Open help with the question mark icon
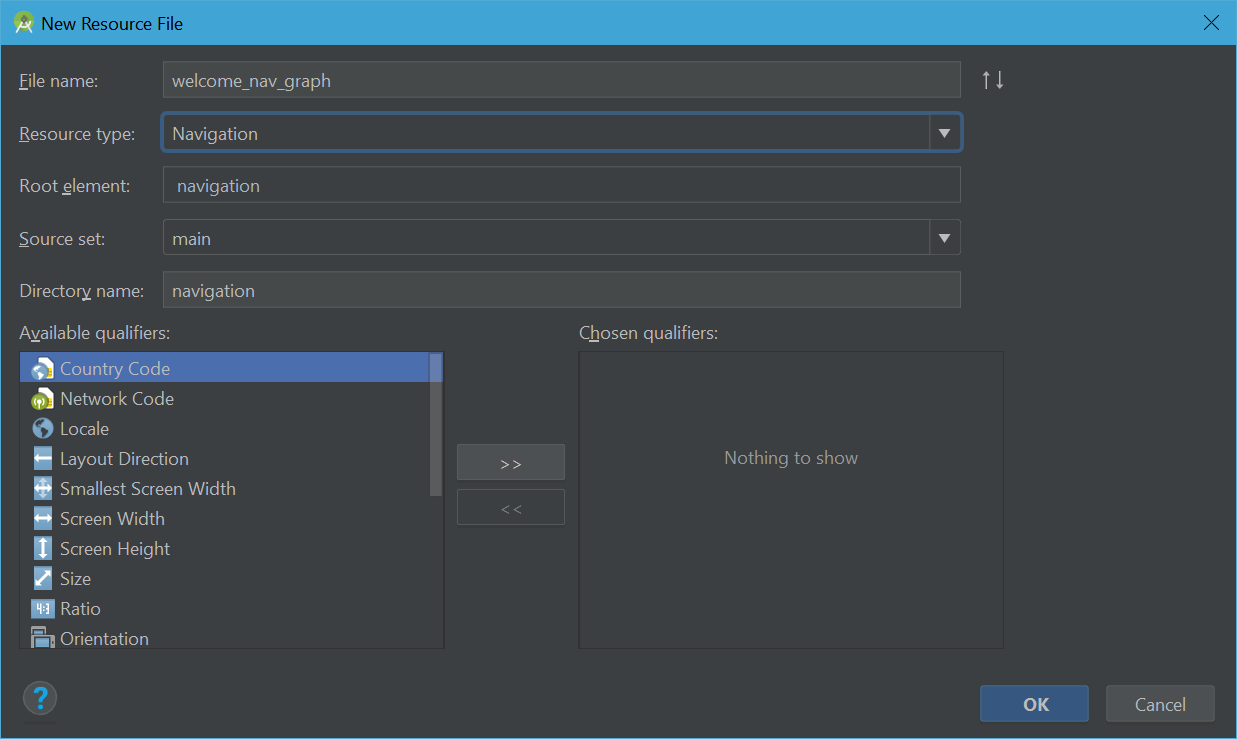Viewport: 1237px width, 739px height. [x=40, y=698]
